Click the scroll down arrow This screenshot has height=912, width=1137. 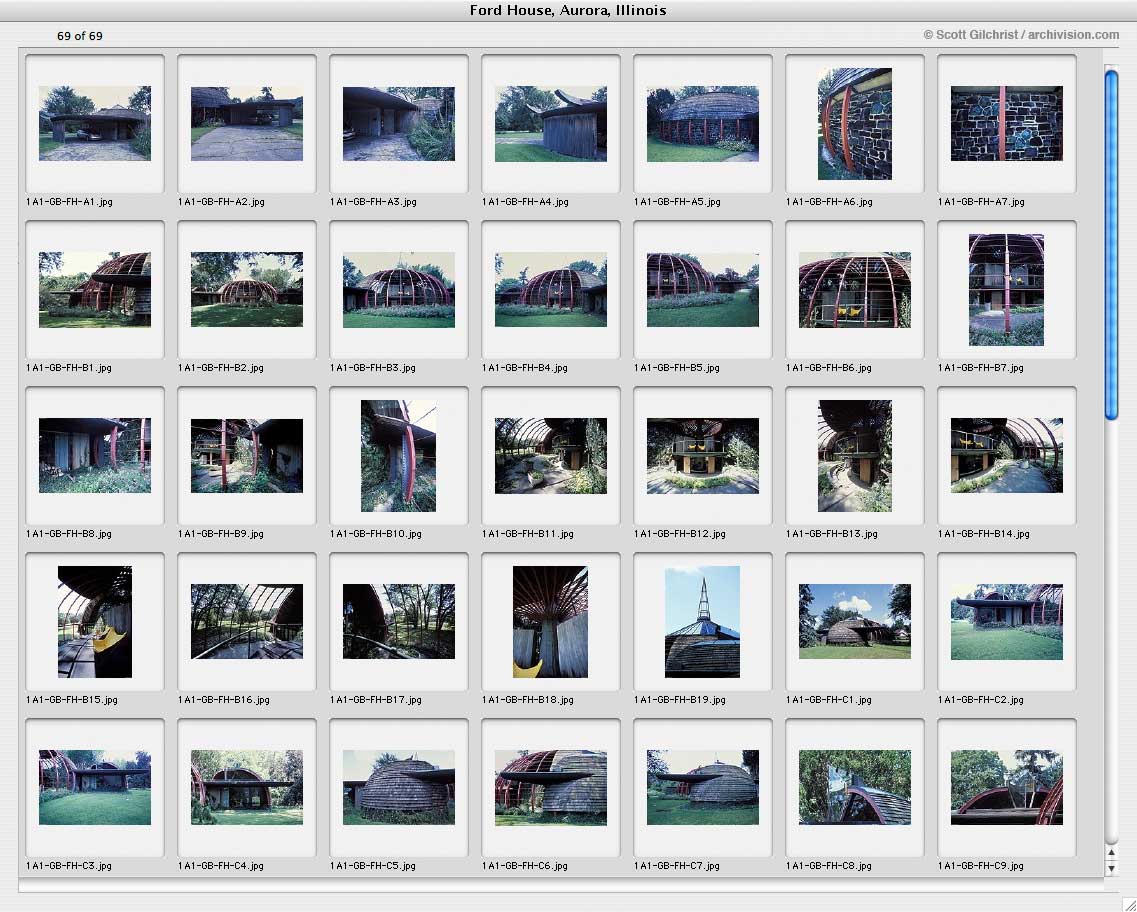coord(1112,868)
